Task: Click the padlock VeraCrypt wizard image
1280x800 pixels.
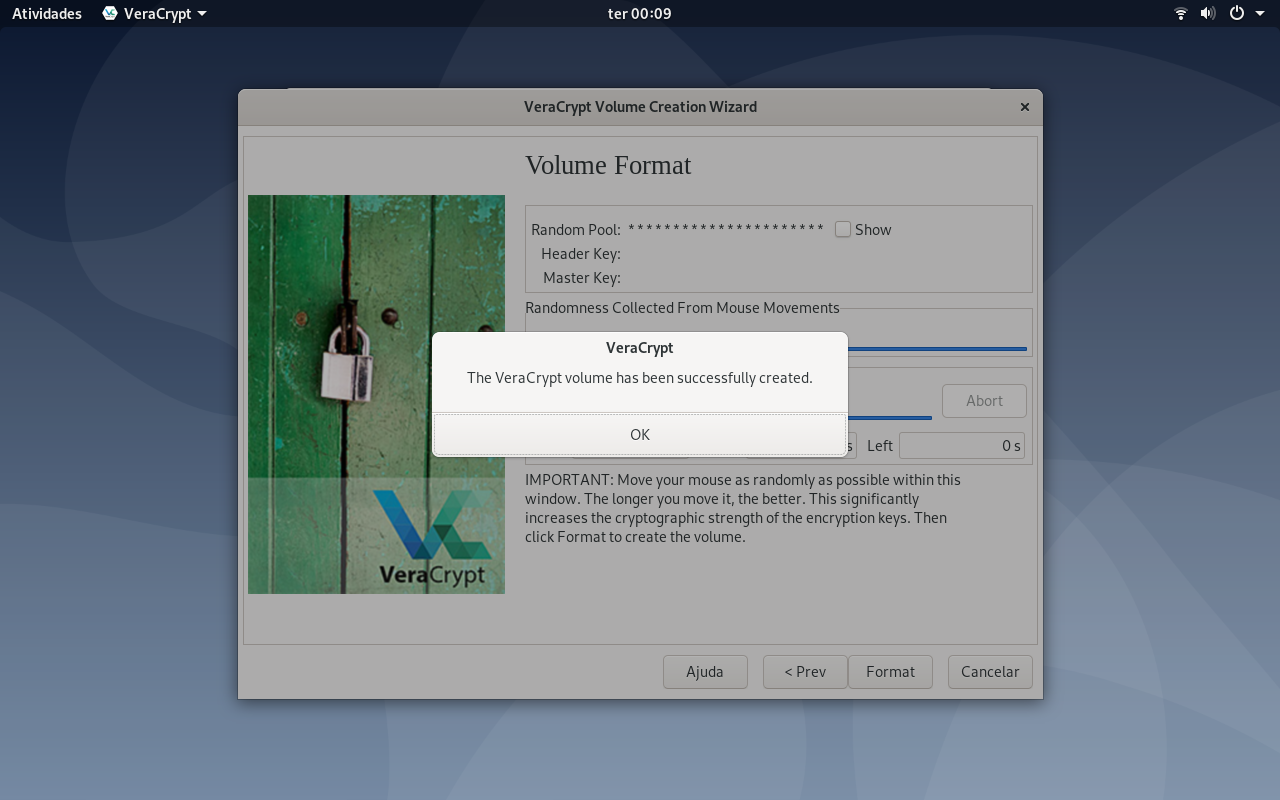Action: (376, 394)
